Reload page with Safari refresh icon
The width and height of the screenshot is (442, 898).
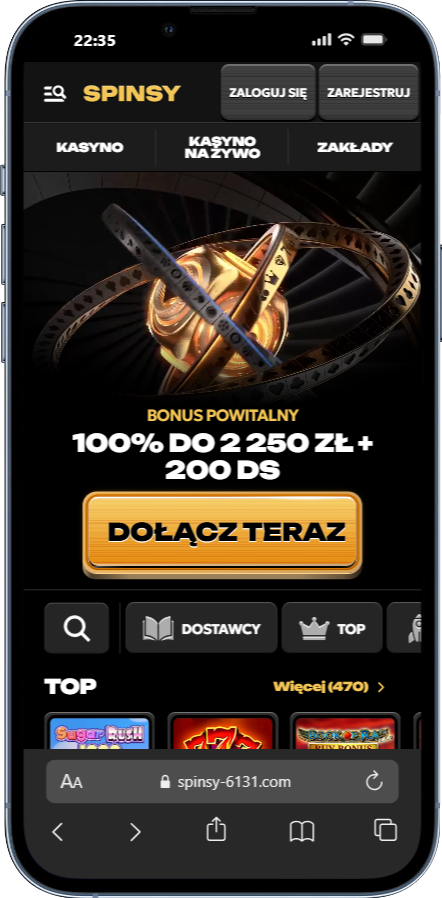tap(374, 781)
